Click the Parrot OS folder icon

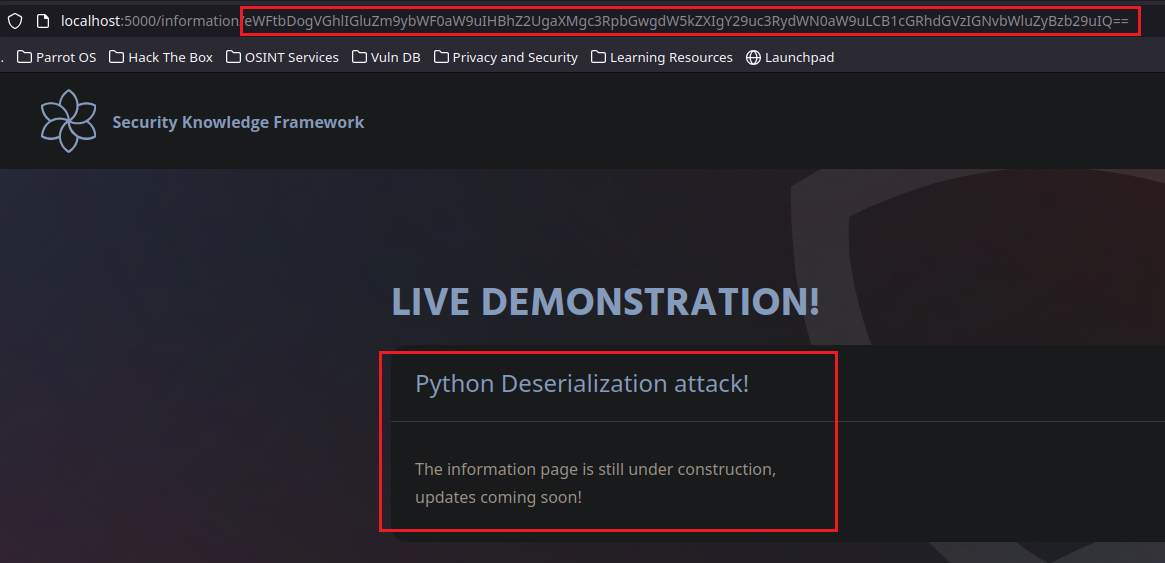(25, 58)
